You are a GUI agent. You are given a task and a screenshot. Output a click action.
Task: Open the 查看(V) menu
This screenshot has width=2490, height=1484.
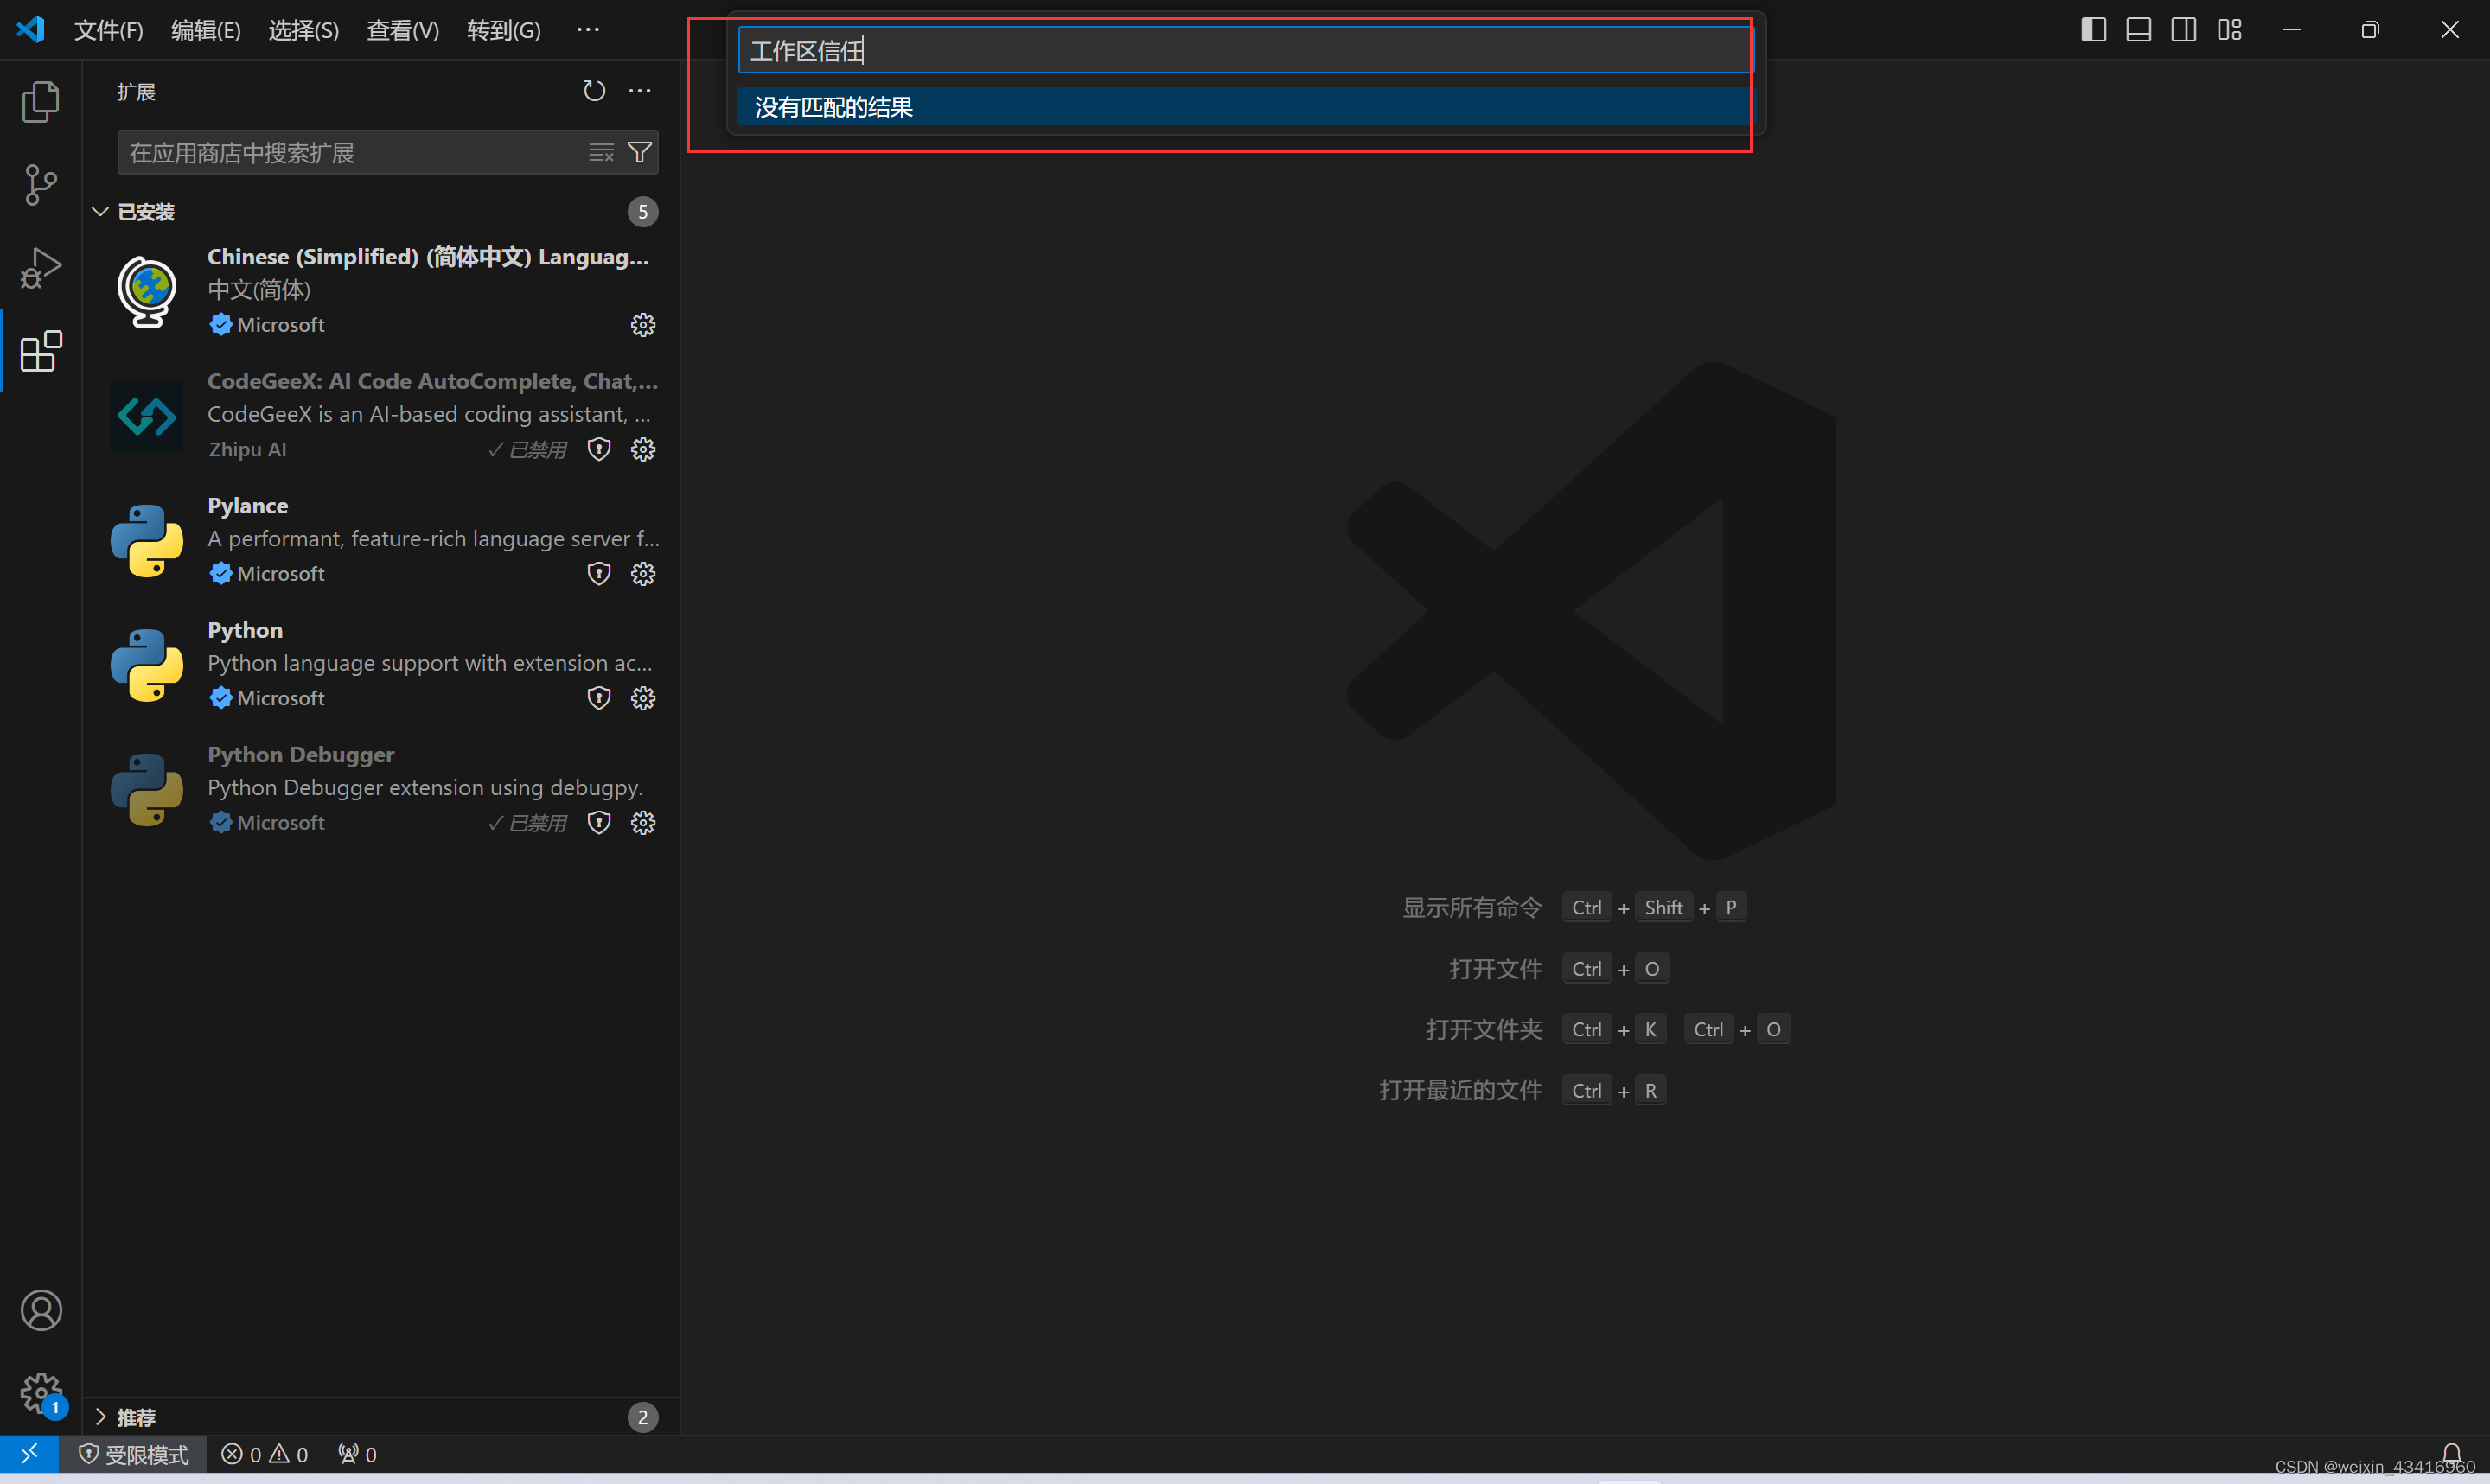[x=403, y=30]
